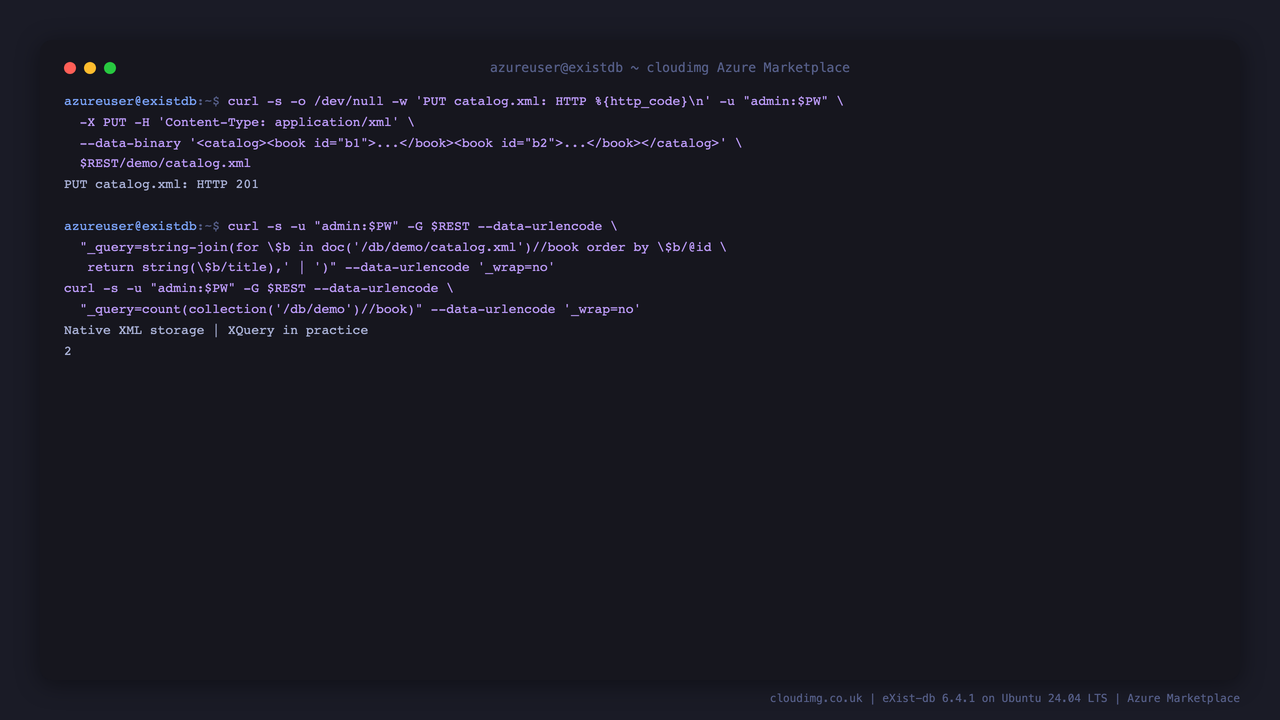Click the first 'azureuser@existdb' prompt before 'curl -s -o'
Viewport: 1280px width, 720px height.
pos(130,101)
